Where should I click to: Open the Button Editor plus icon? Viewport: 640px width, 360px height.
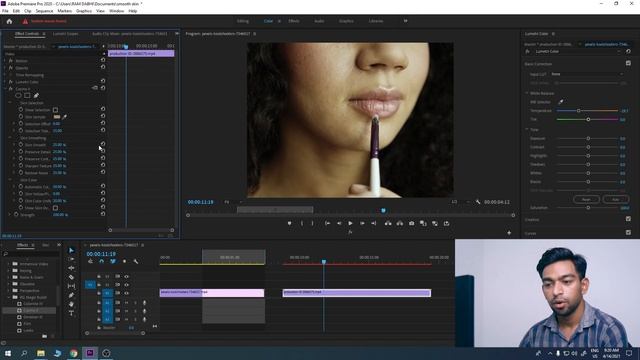pyautogui.click(x=509, y=233)
